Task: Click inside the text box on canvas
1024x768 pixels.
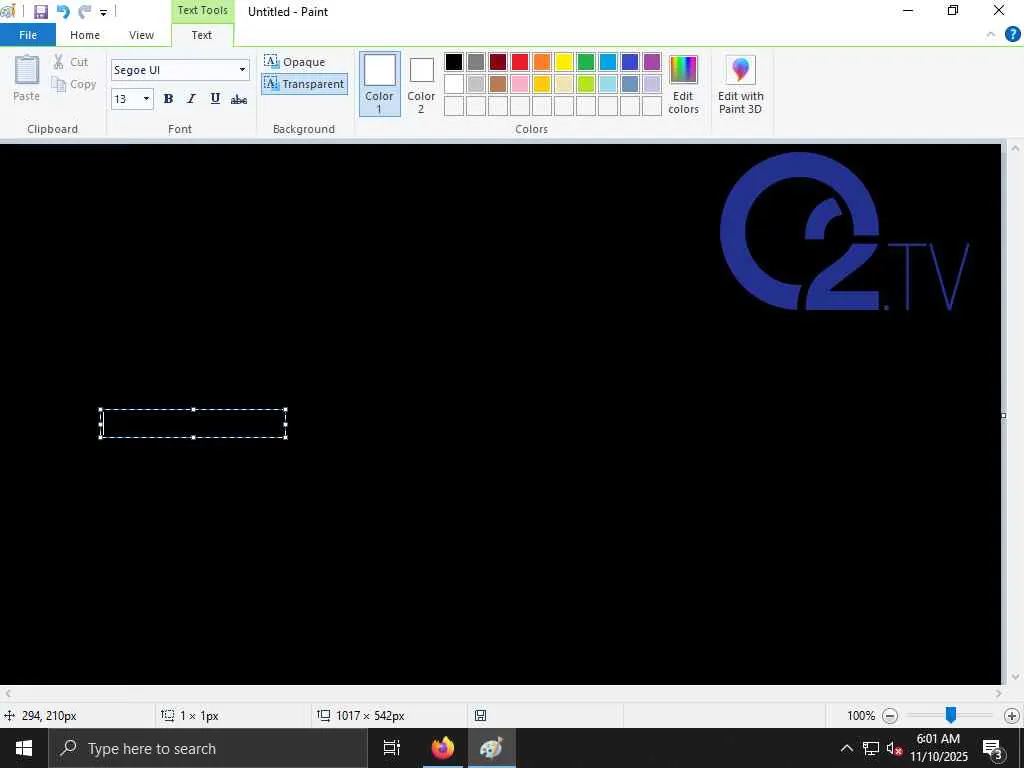Action: (x=193, y=423)
